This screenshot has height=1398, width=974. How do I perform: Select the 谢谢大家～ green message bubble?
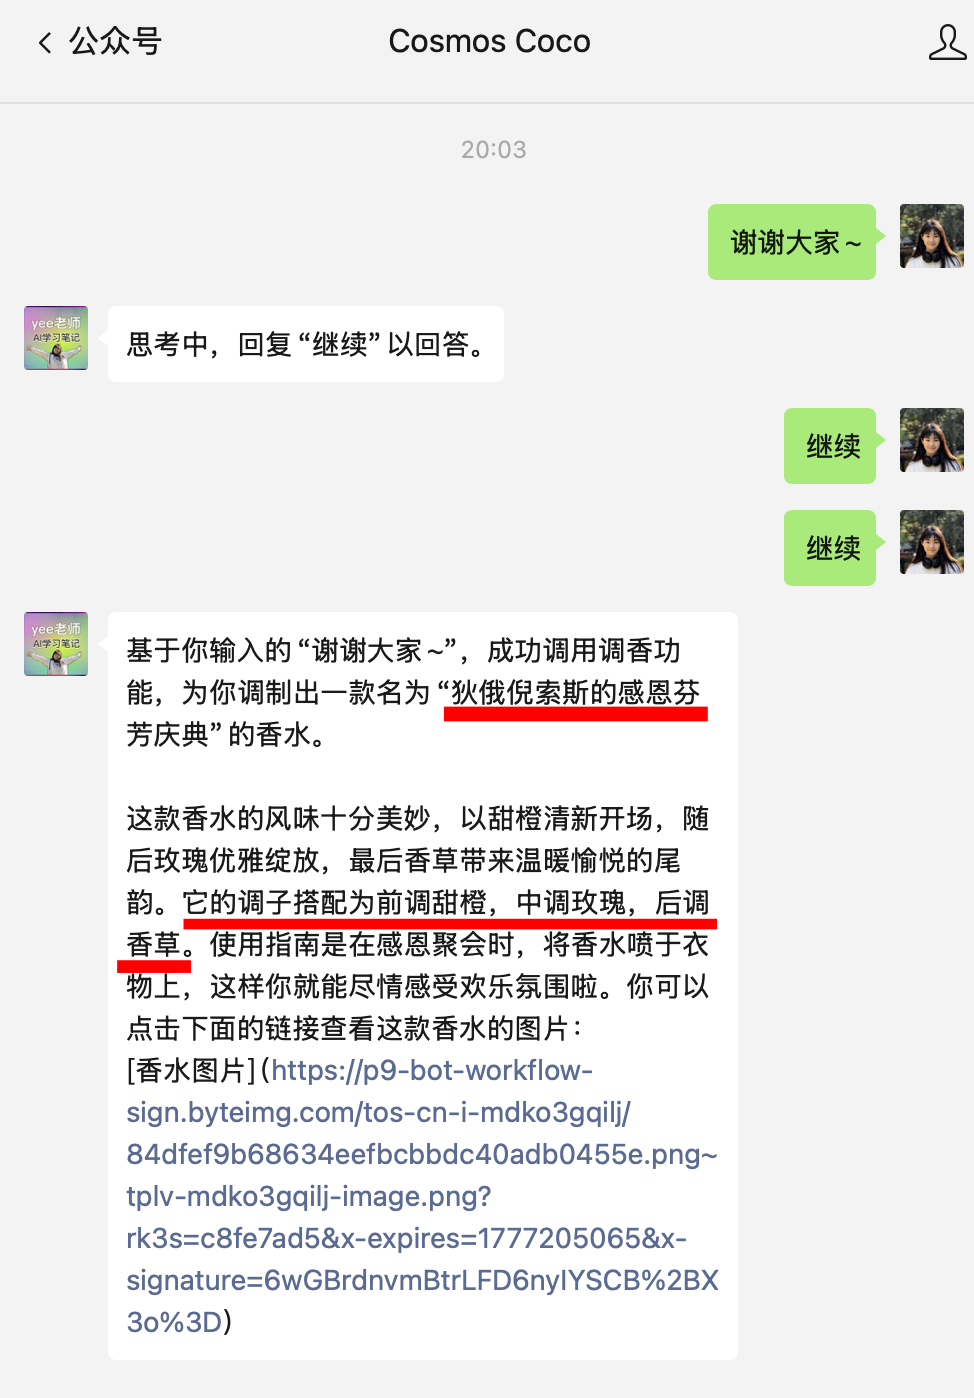click(792, 242)
